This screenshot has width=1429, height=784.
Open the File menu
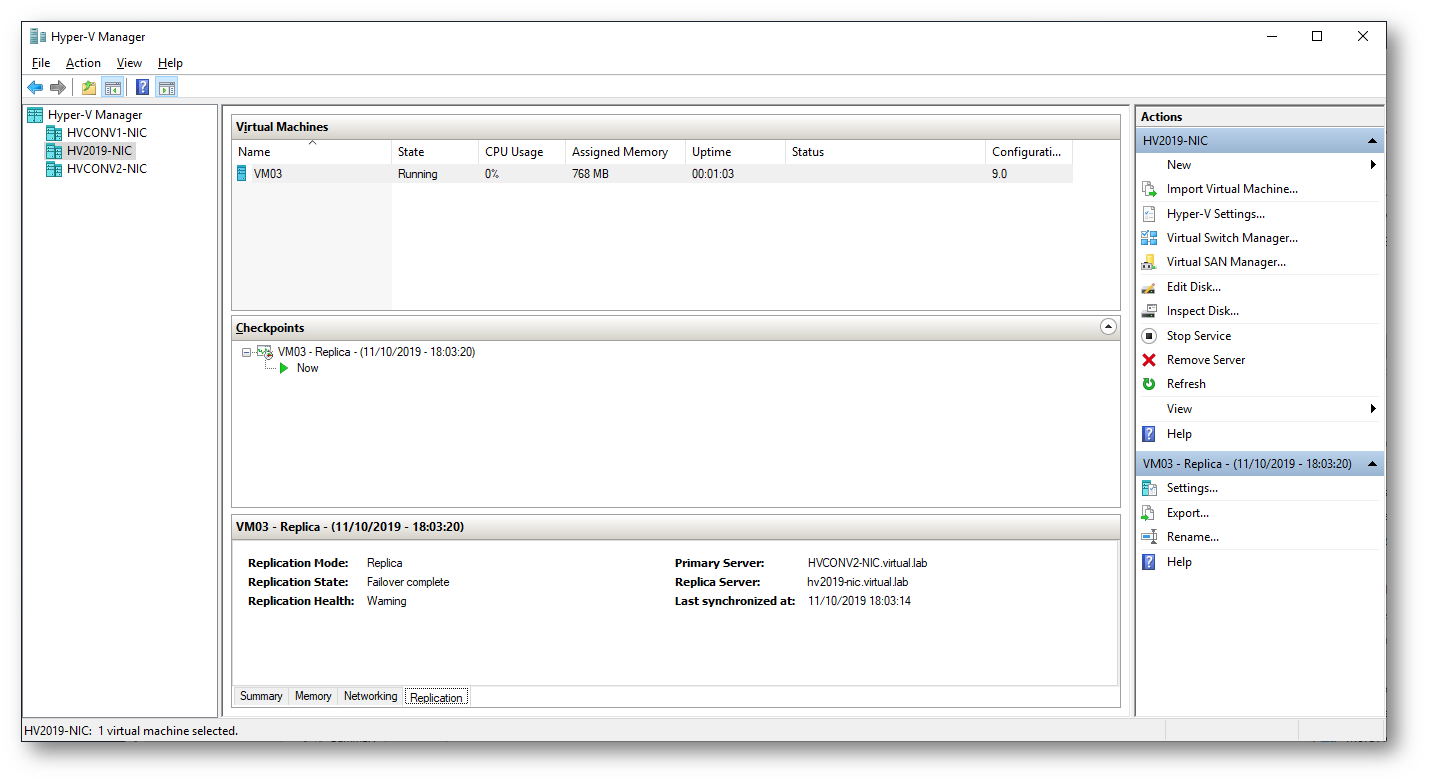(x=41, y=63)
